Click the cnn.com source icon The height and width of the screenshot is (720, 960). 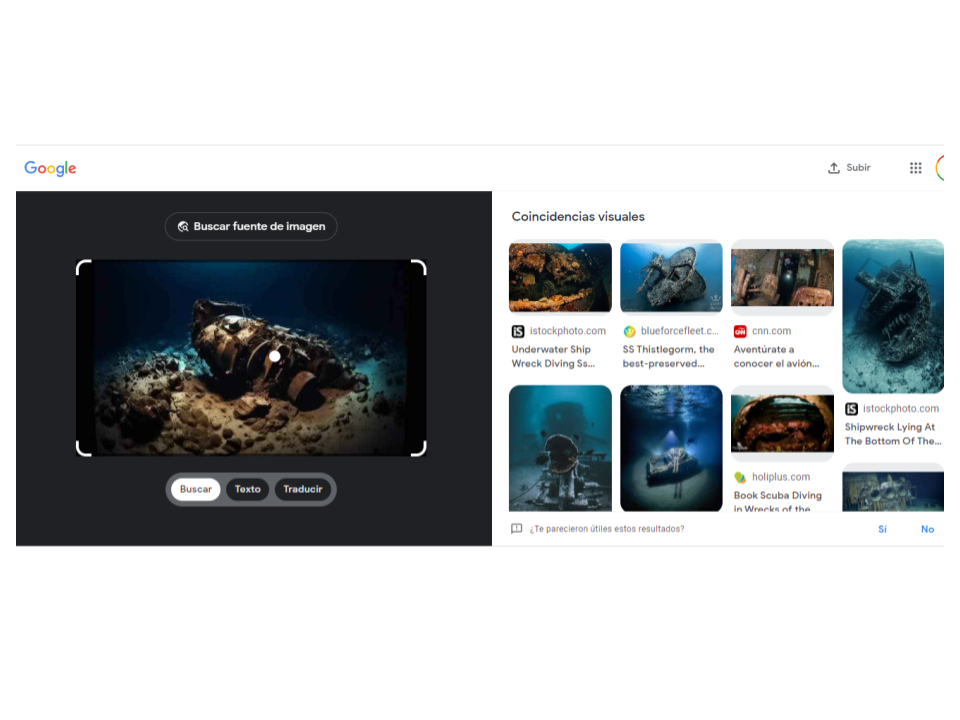pos(740,331)
